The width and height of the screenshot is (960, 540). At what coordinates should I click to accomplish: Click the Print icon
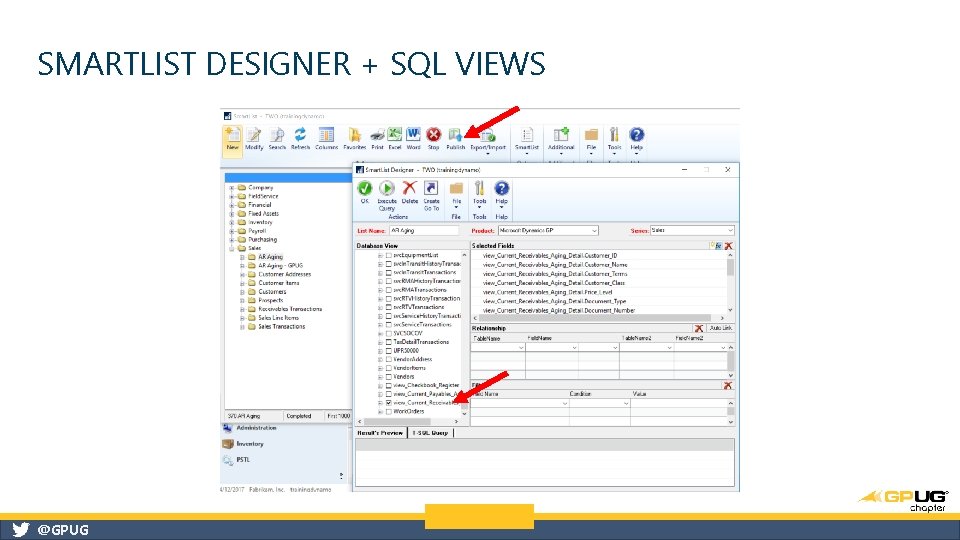[x=377, y=135]
